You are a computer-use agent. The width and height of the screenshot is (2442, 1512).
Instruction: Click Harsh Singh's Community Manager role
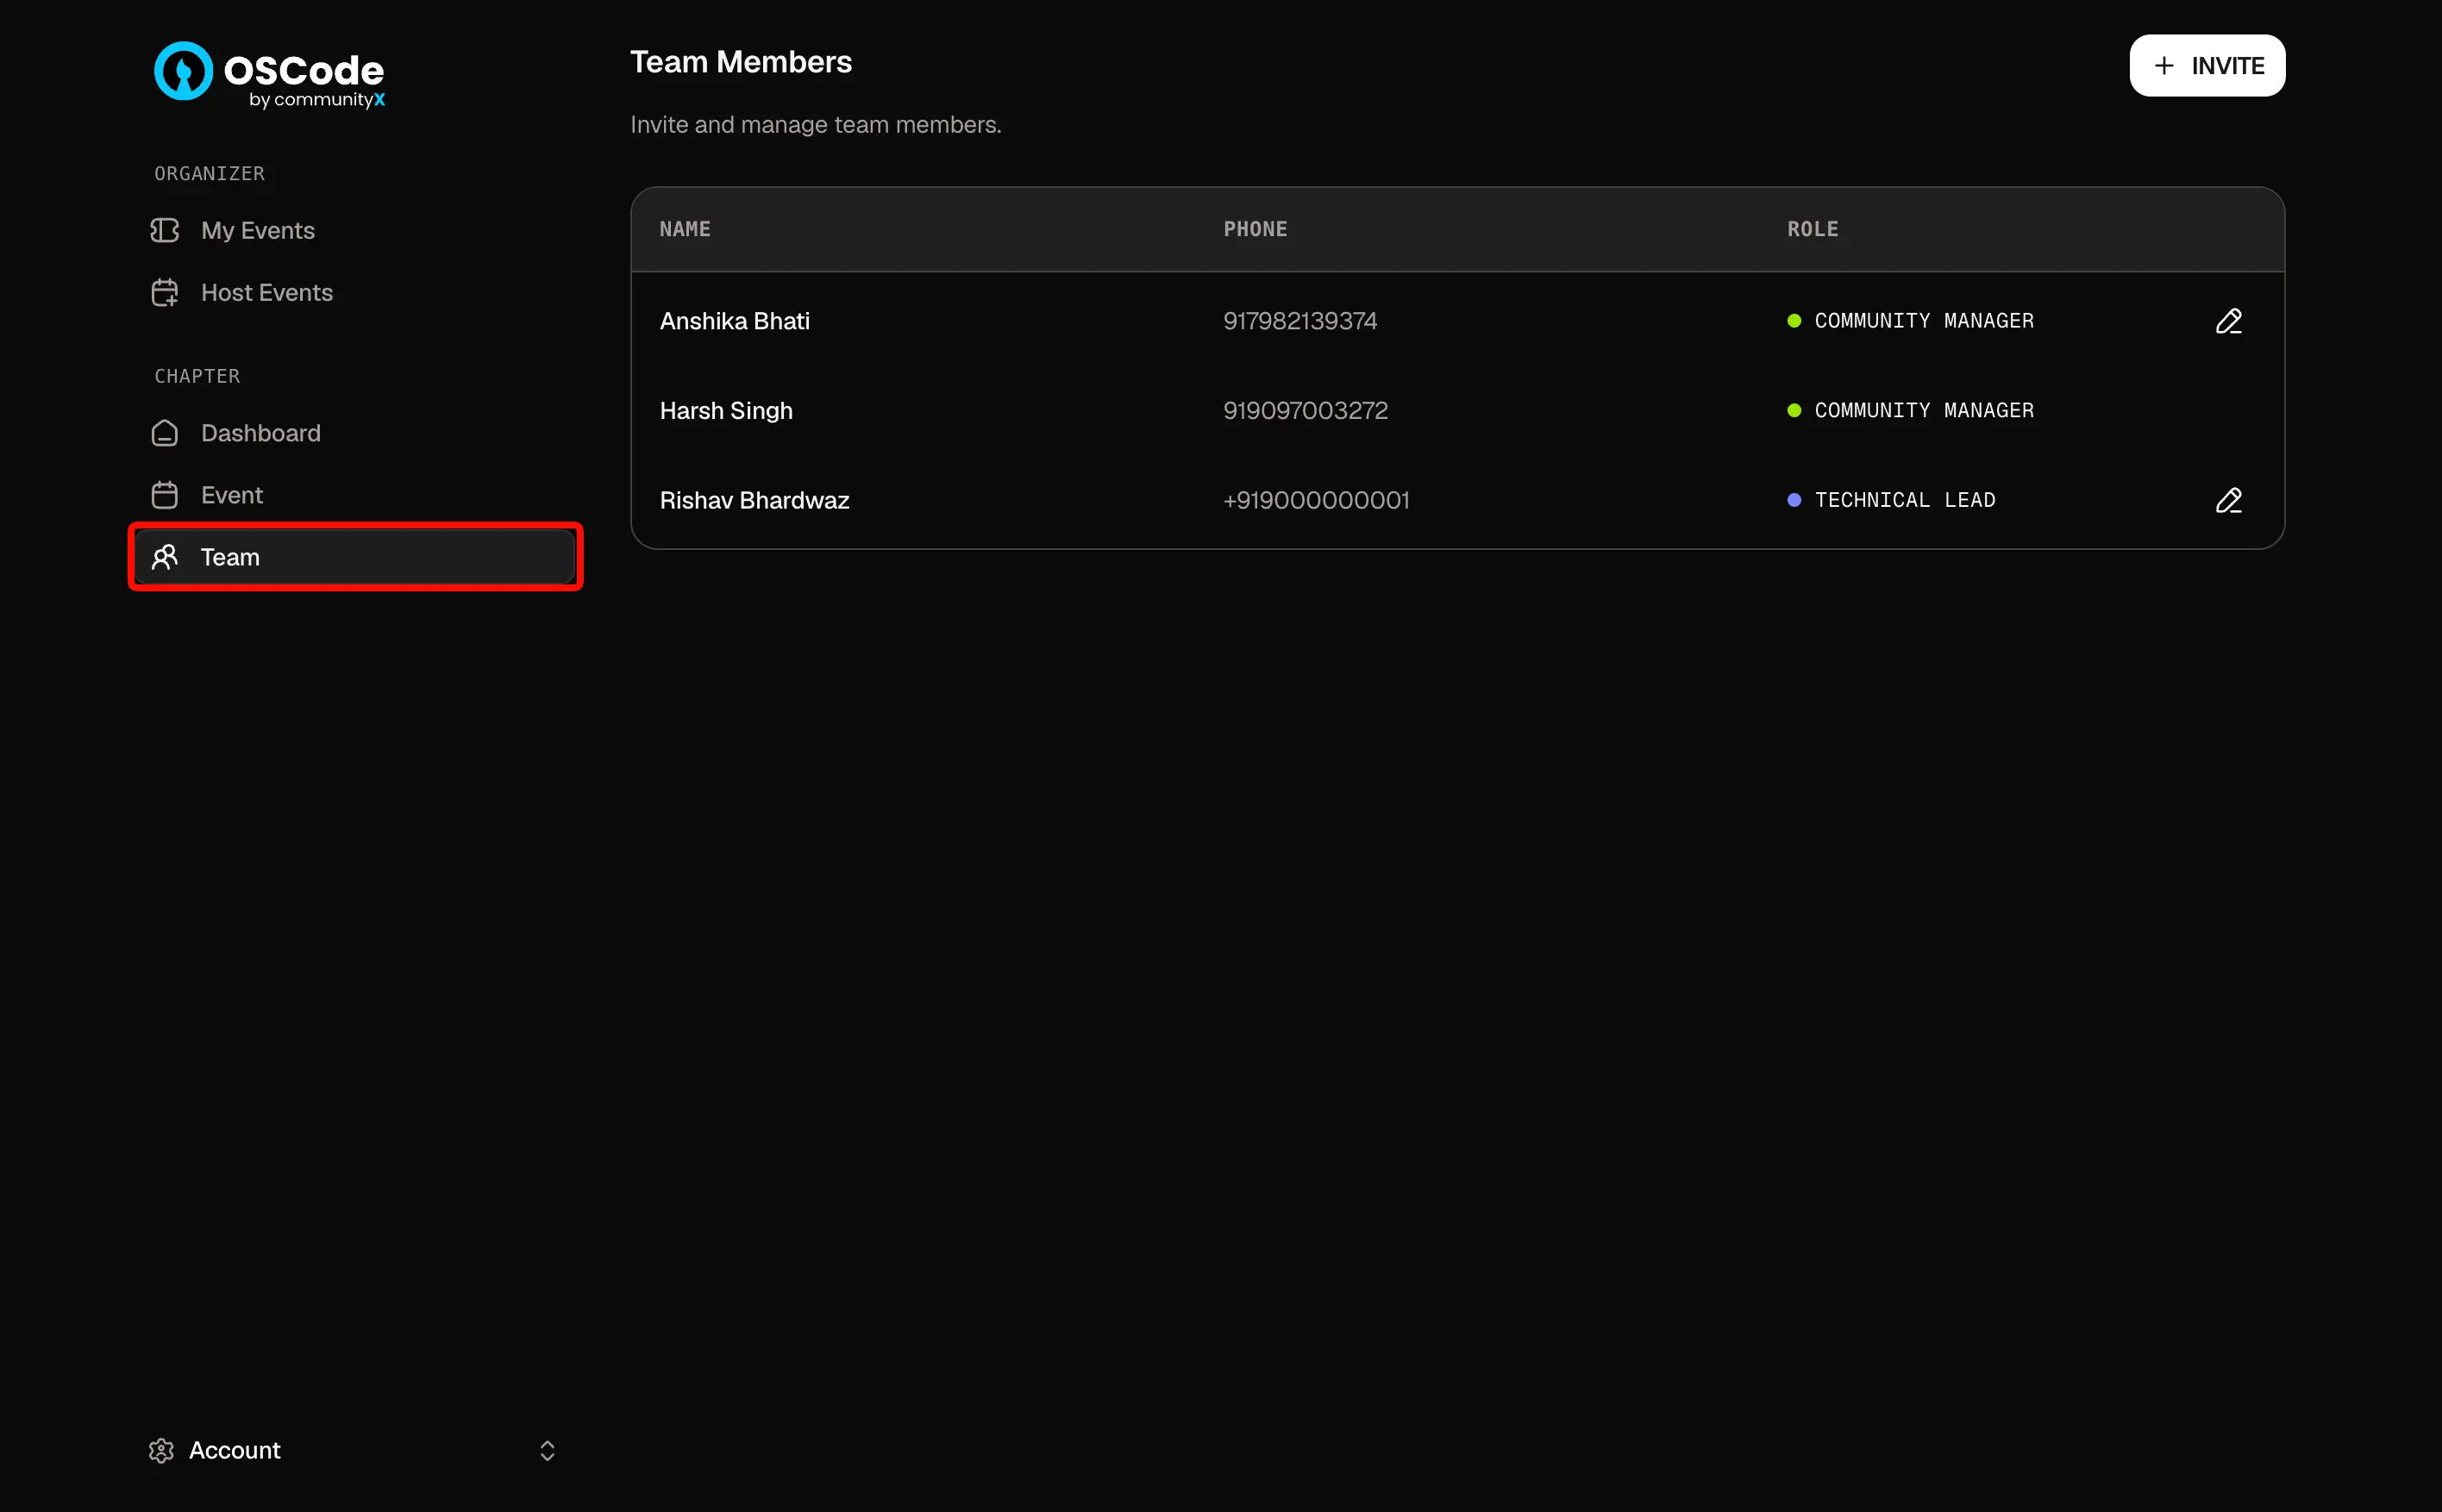tap(1910, 411)
